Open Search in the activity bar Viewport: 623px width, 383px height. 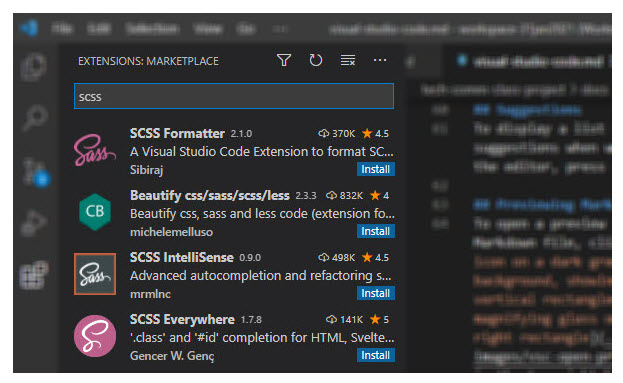click(x=35, y=118)
